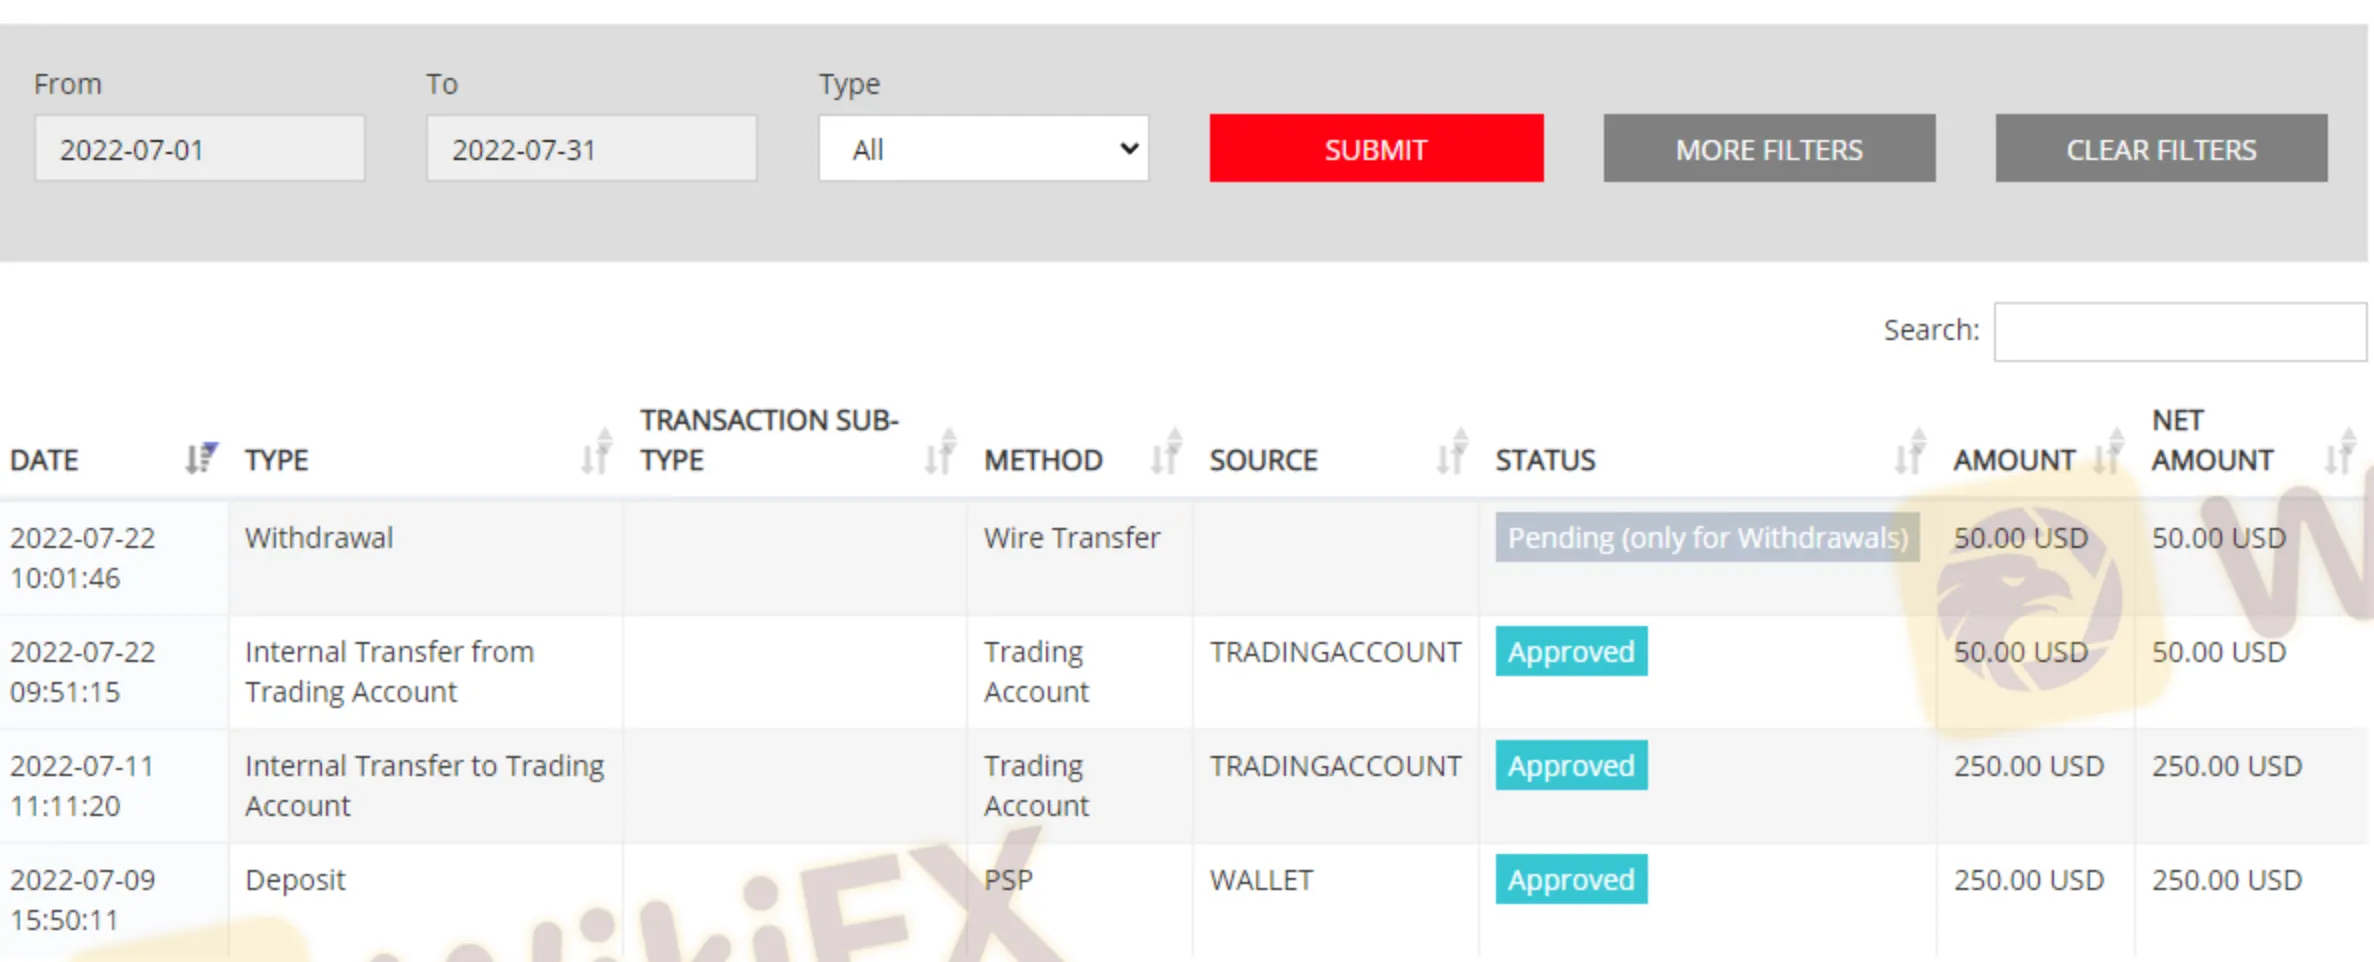Image resolution: width=2374 pixels, height=962 pixels.
Task: Sort by Method column arrows
Action: click(x=1166, y=452)
